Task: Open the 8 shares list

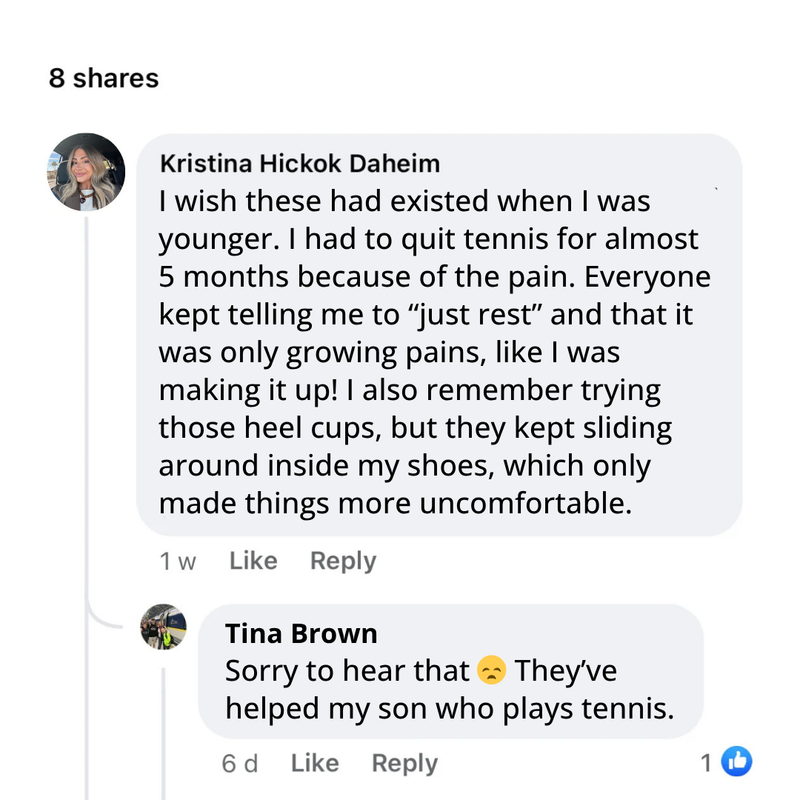Action: (103, 78)
